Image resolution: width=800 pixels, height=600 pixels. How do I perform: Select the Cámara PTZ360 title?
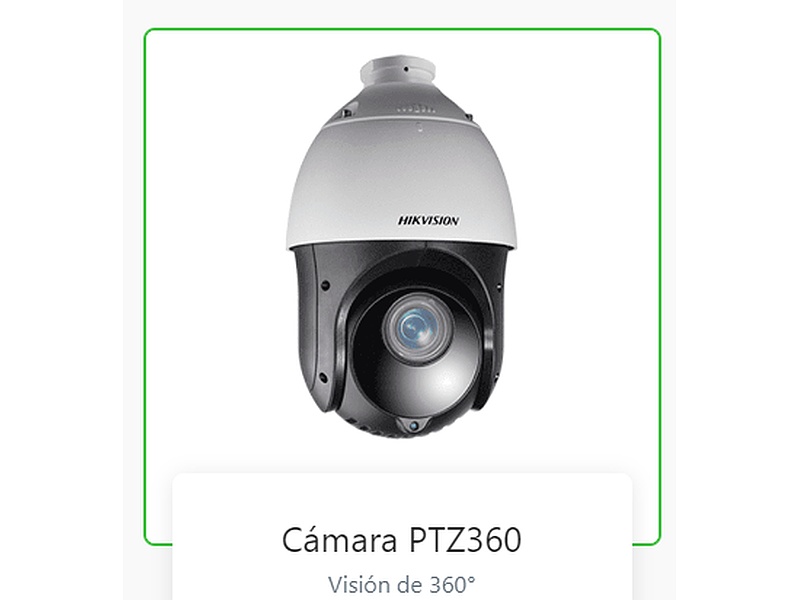[402, 540]
